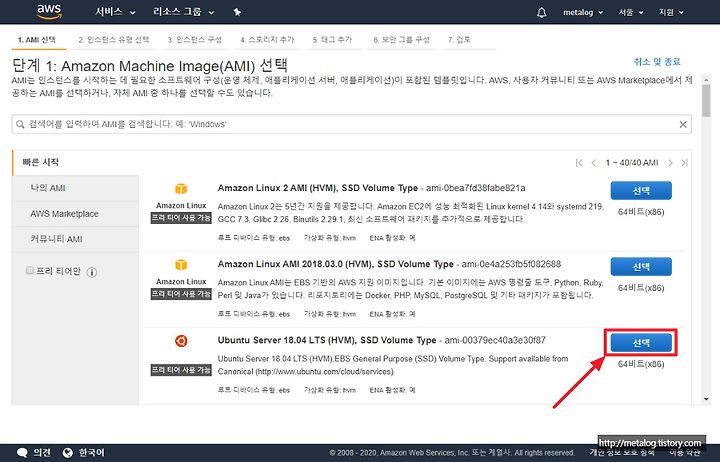Click the 취소 및 종료 link
This screenshot has height=462, width=720.
[x=657, y=62]
